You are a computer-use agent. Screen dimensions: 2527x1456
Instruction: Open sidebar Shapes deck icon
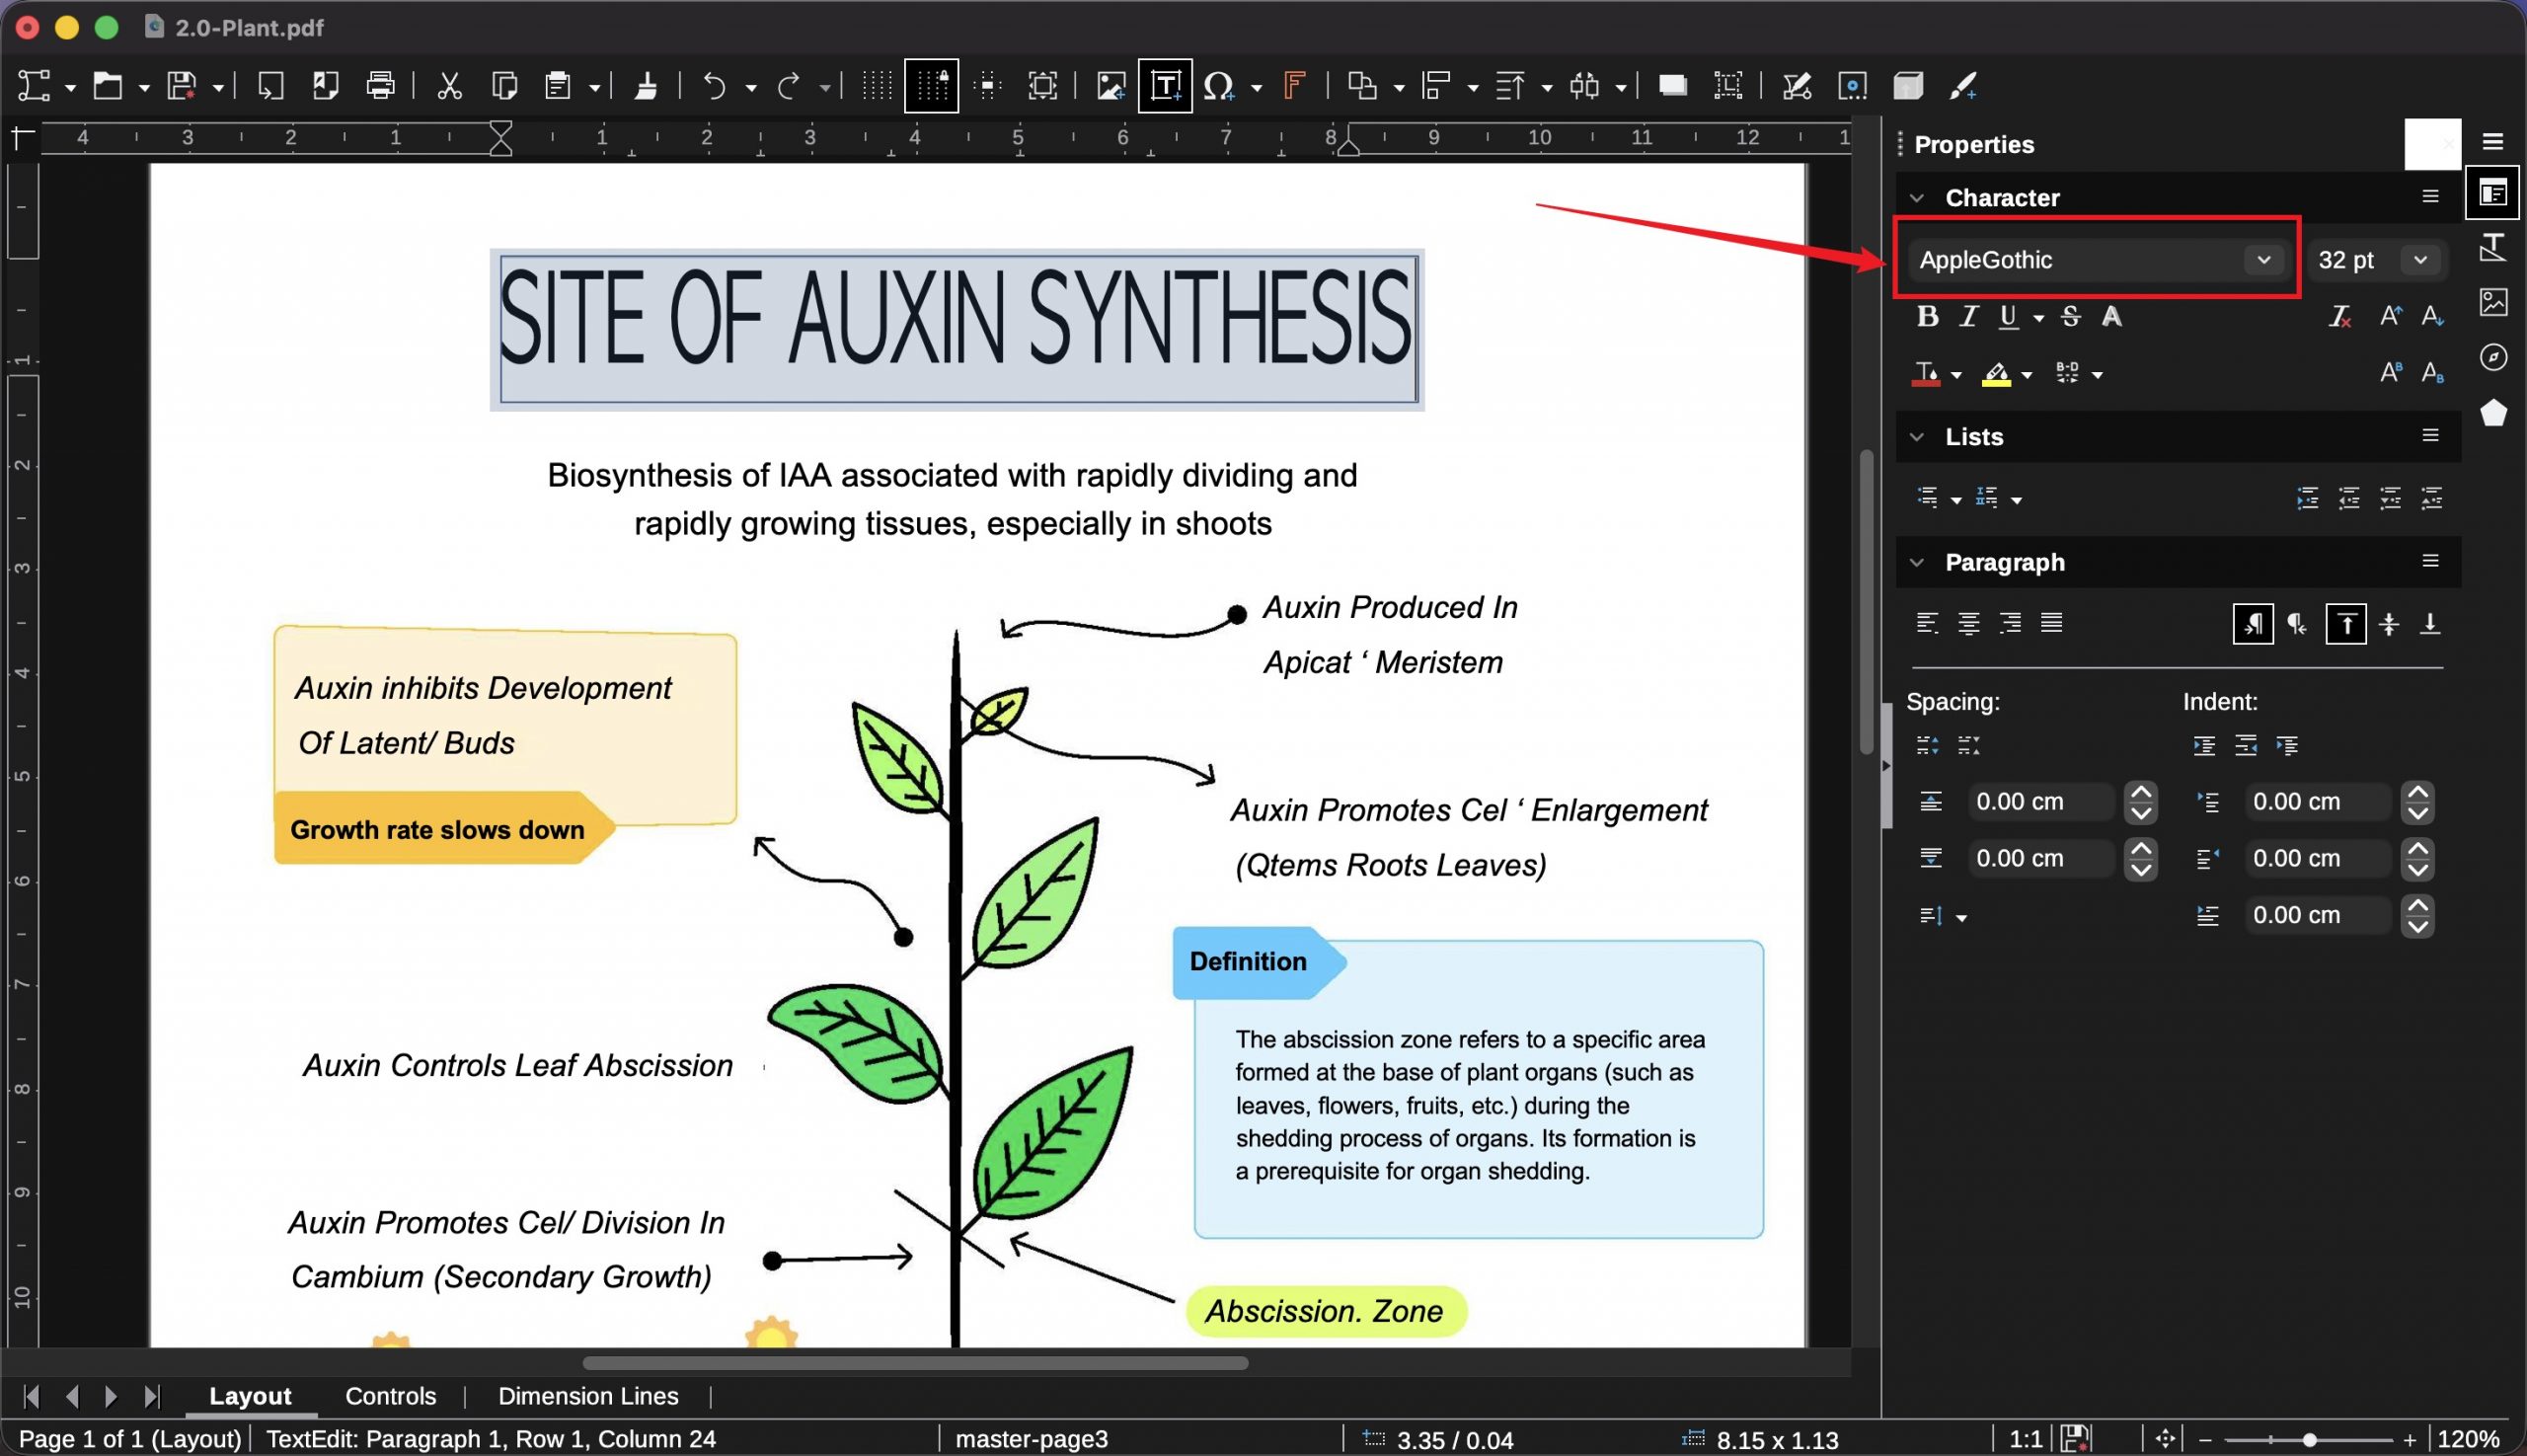[x=2493, y=412]
